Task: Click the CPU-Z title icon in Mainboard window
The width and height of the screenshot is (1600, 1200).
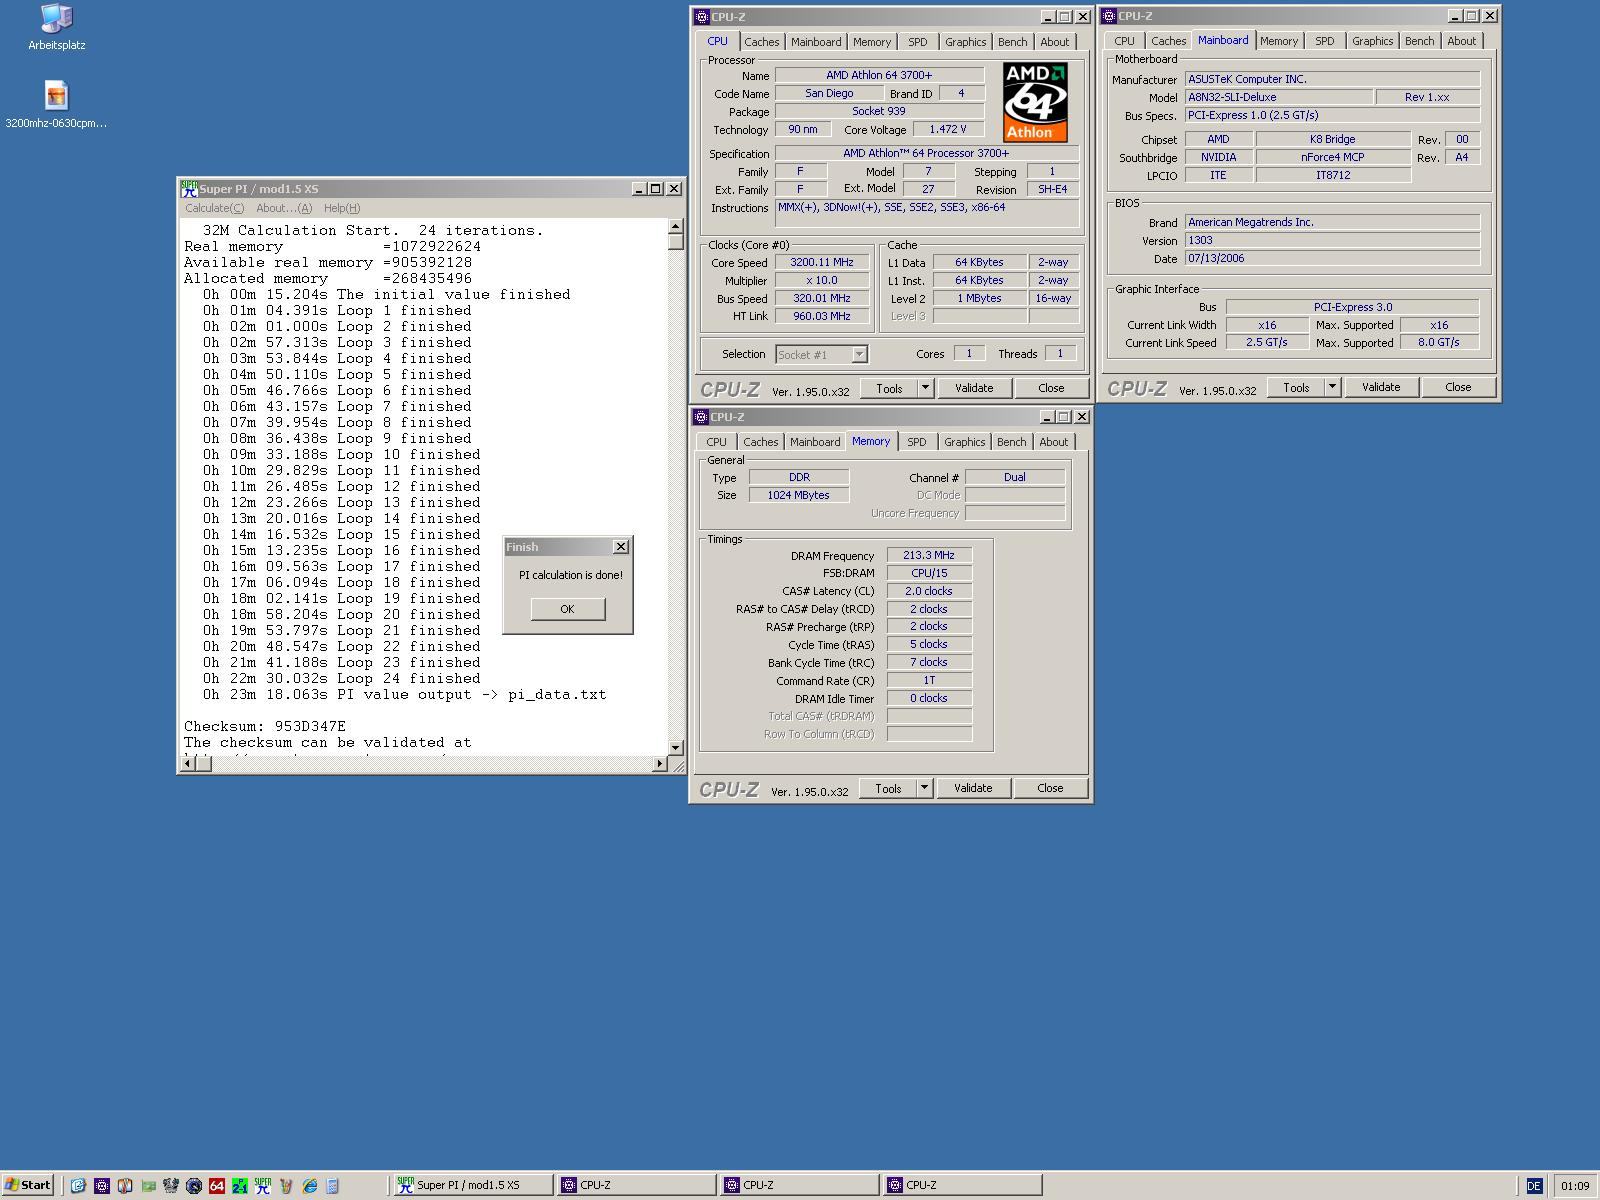Action: point(1109,16)
